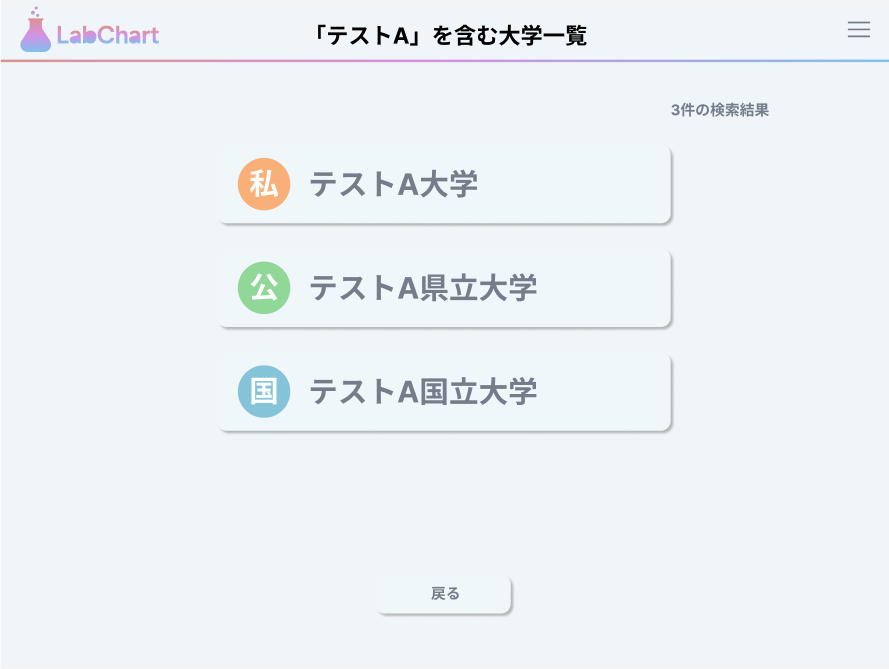Click the テストA県立大学 card body

[500, 287]
